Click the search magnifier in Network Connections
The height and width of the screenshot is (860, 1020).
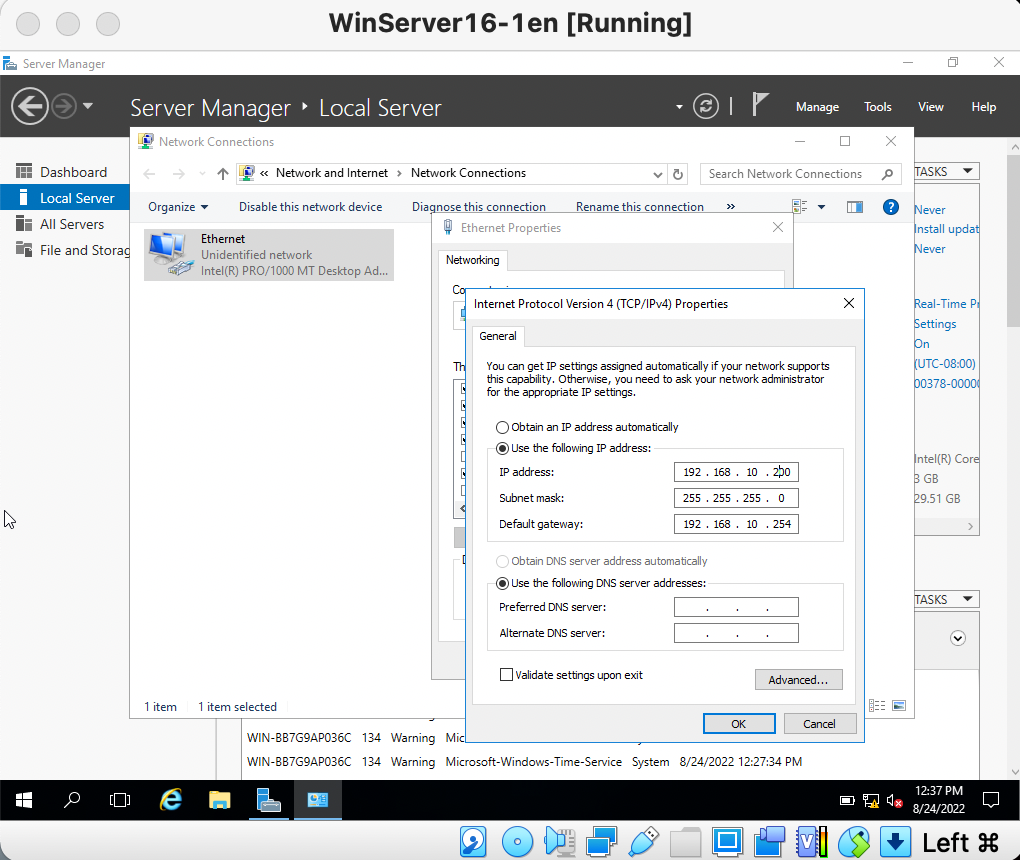[x=887, y=174]
